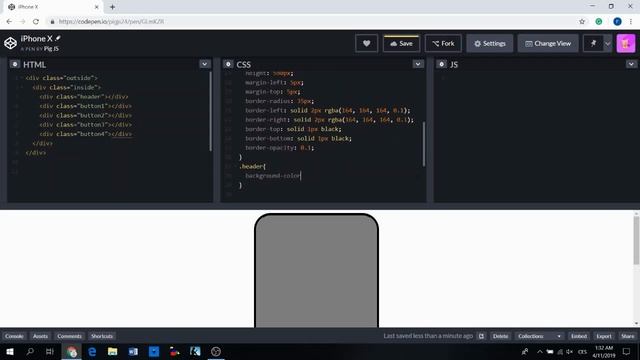Click the site lock icon in the address bar
This screenshot has width=640, height=360.
pyautogui.click(x=52, y=22)
